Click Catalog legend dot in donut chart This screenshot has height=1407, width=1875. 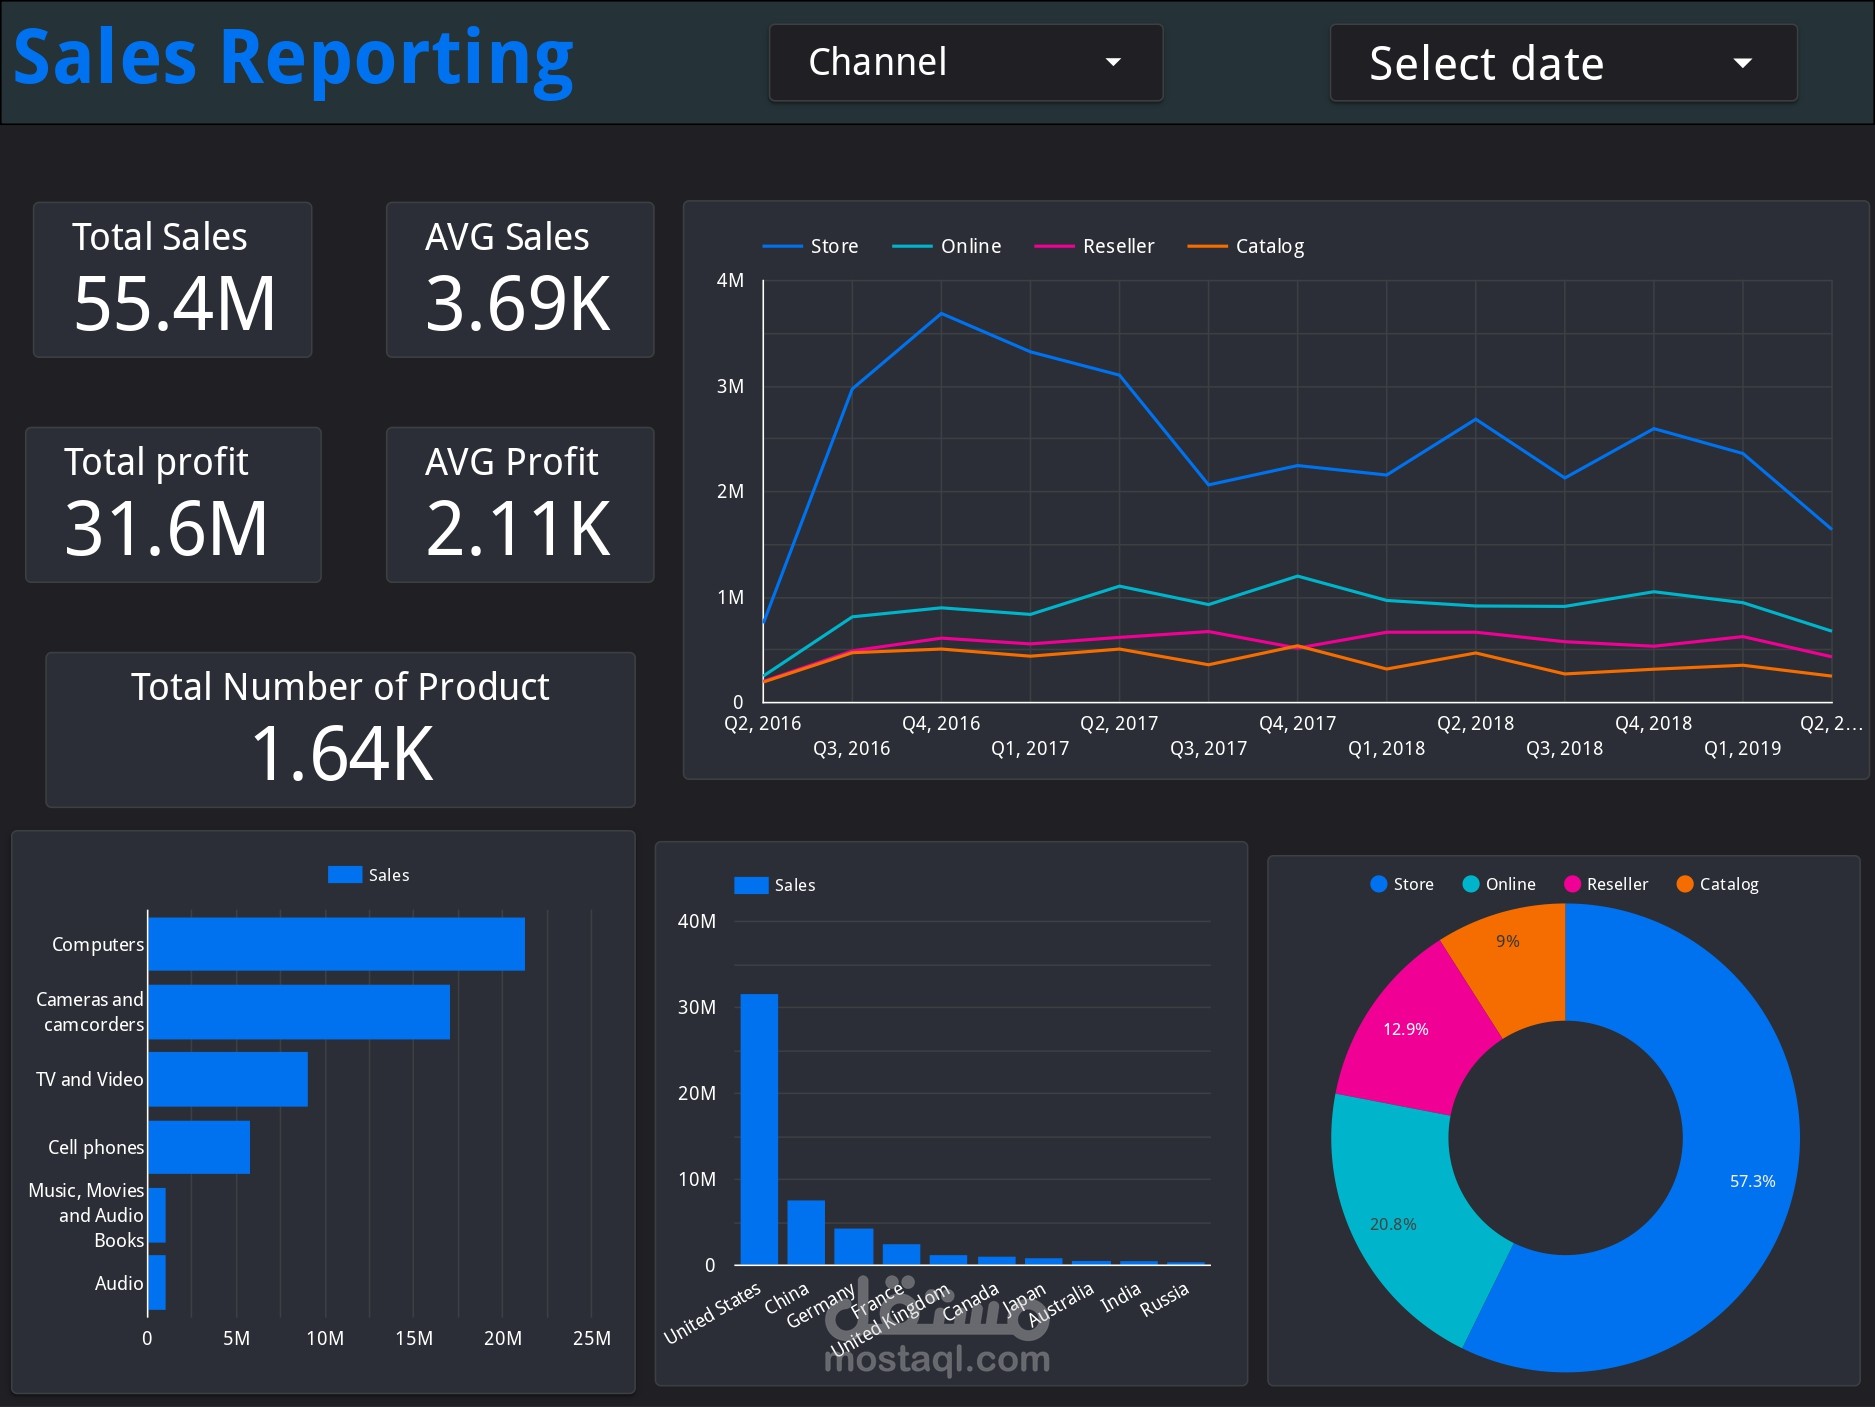tap(1685, 884)
